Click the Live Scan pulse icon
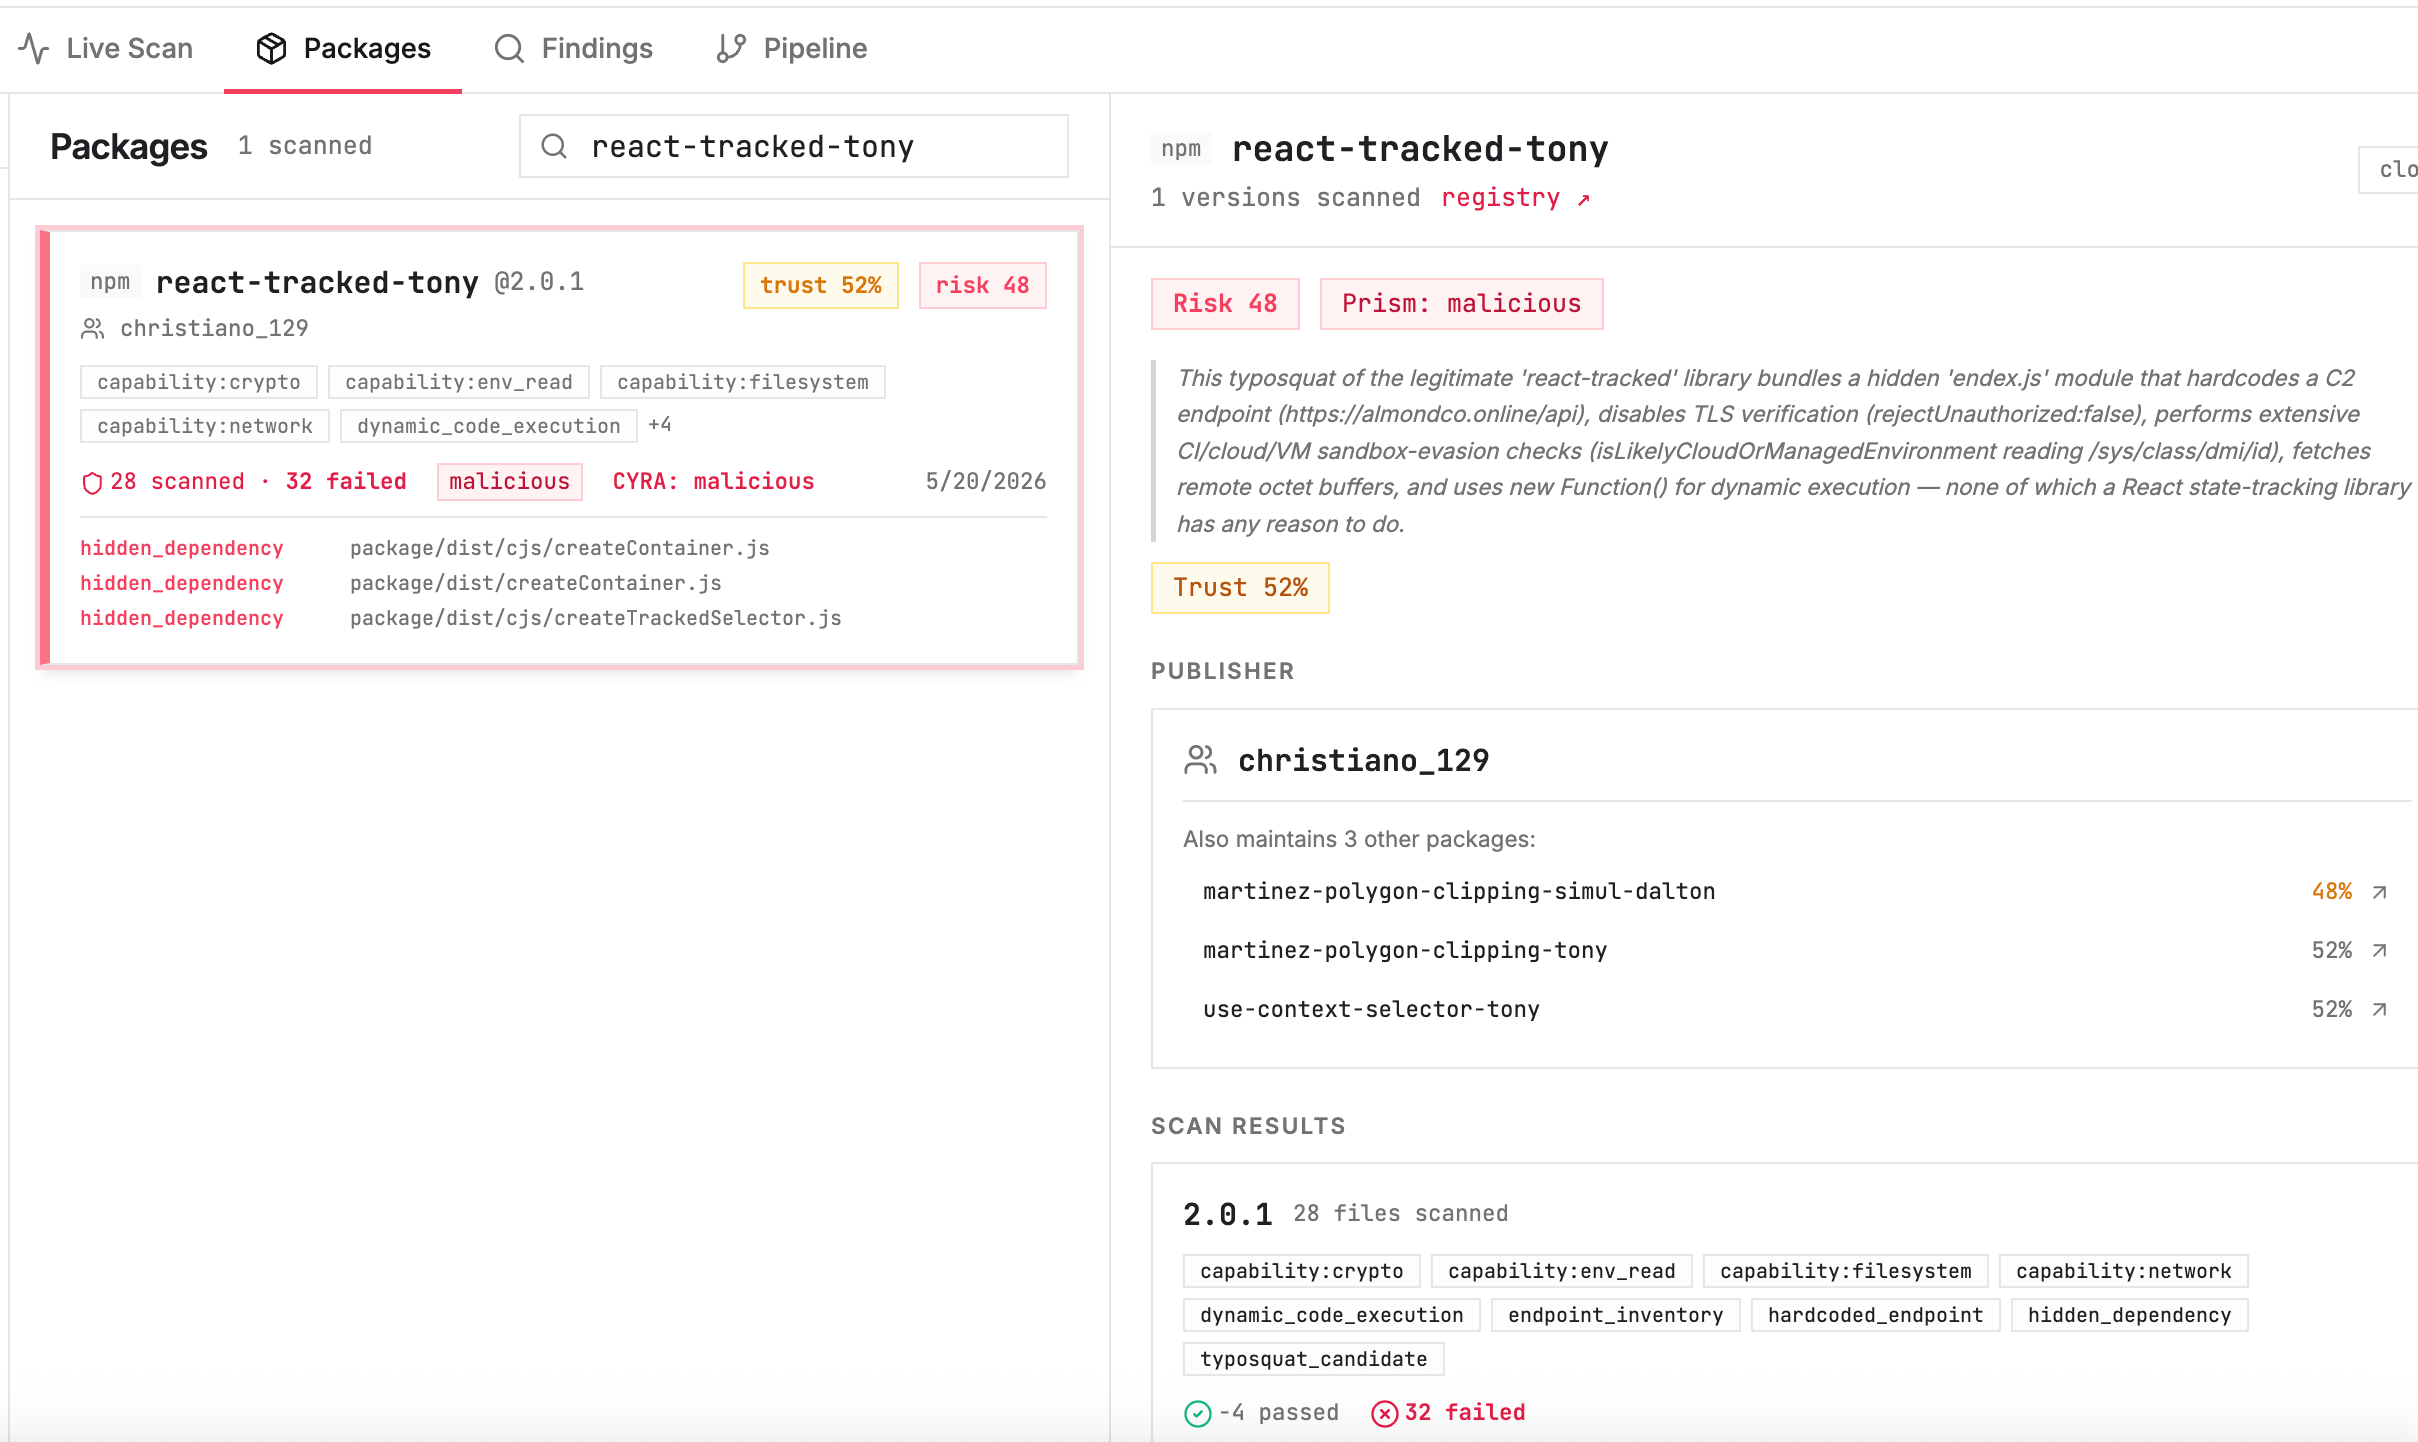 pos(34,48)
